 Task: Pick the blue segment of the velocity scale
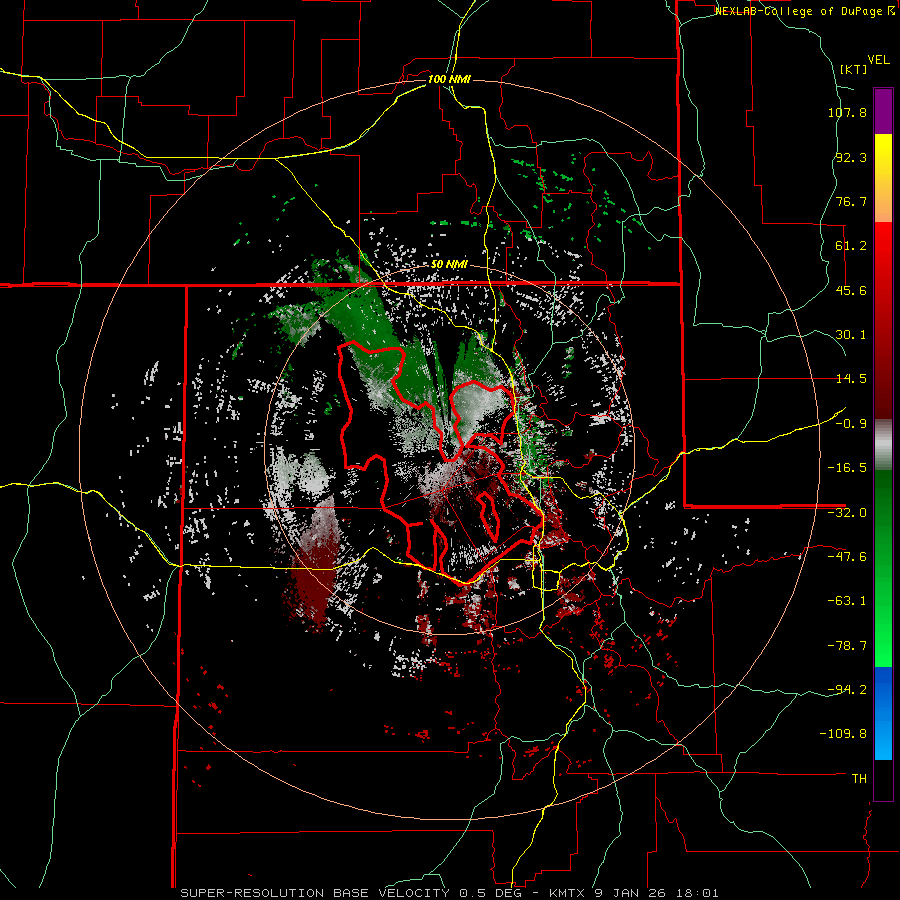point(883,713)
